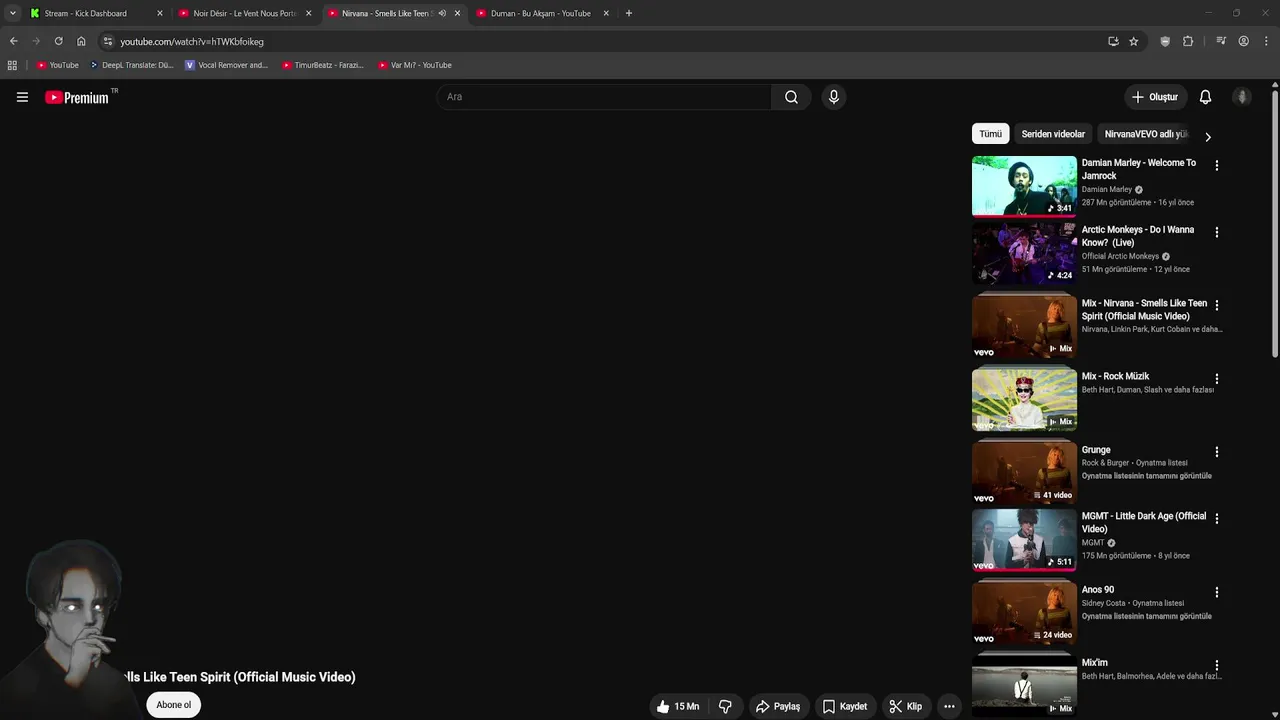Save the video with Kaydet

845,706
